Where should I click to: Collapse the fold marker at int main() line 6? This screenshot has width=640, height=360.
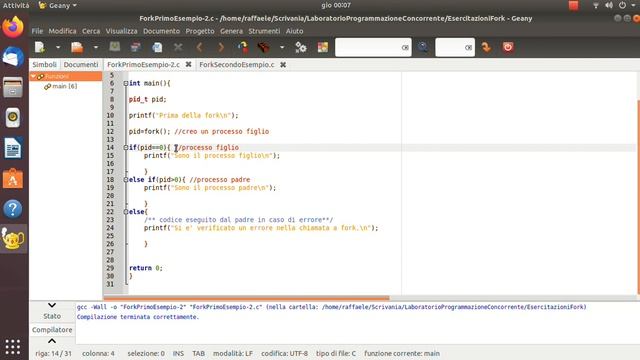[x=126, y=83]
